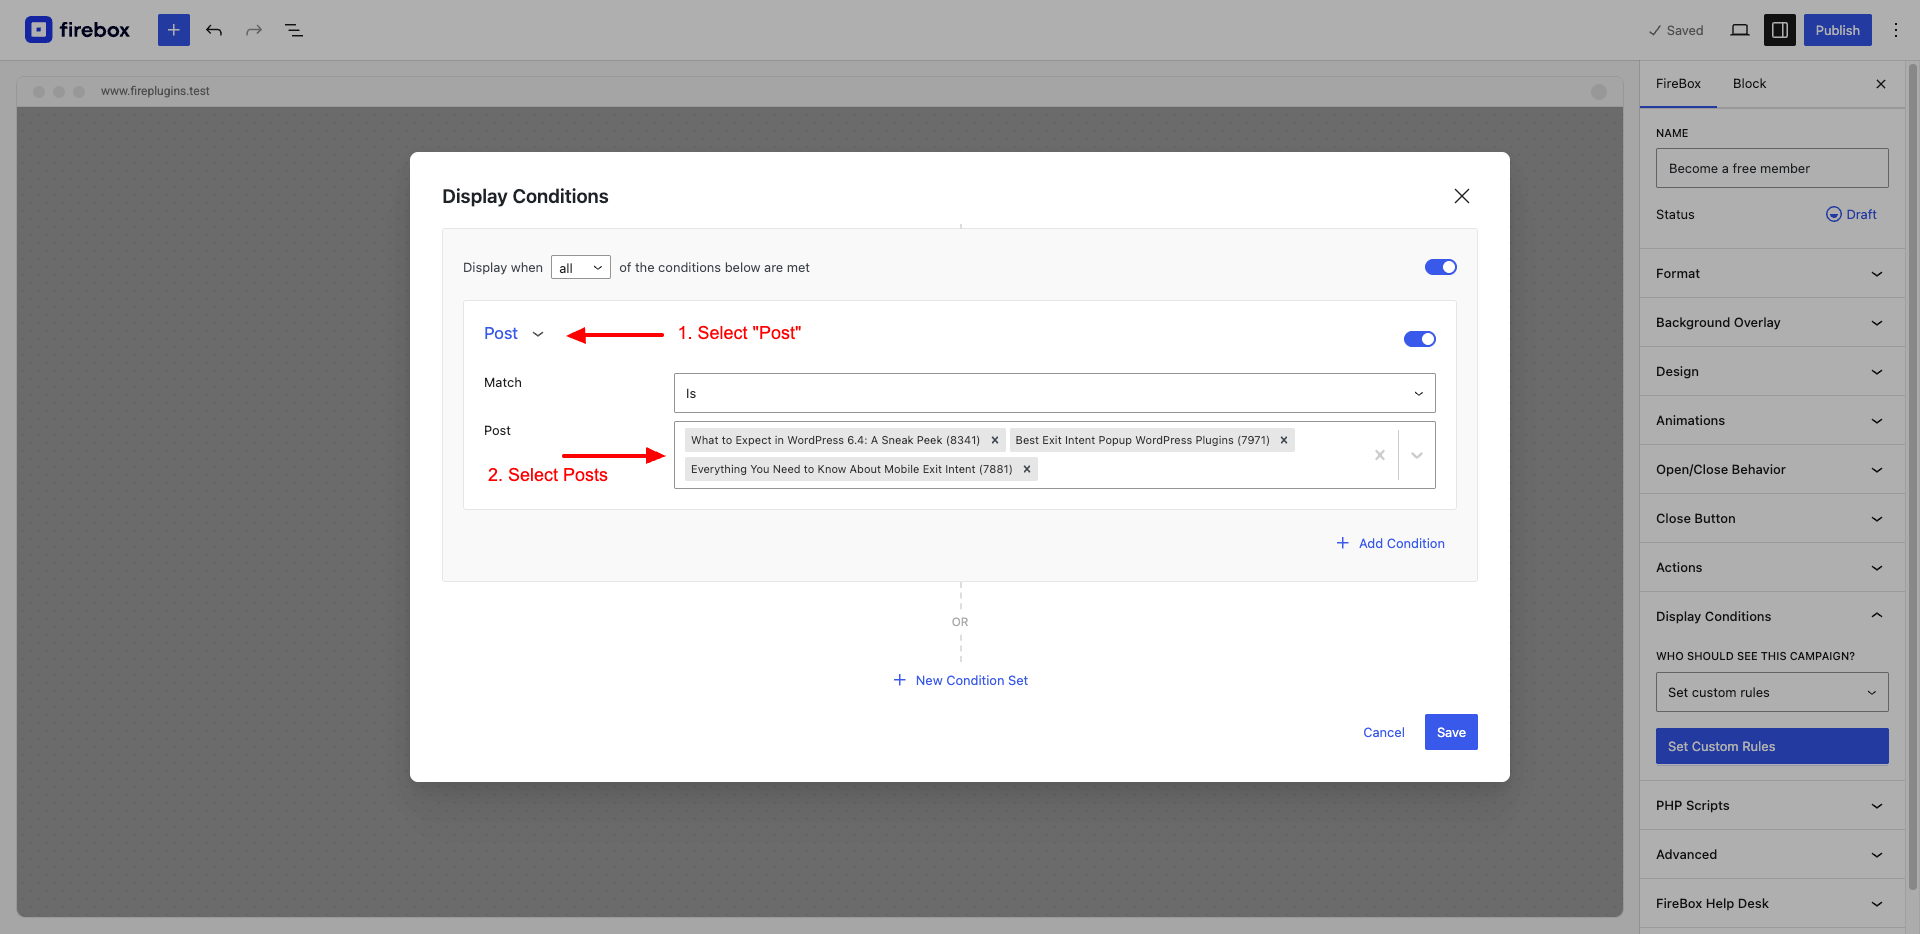Open the Match 'Is' dropdown

point(1055,393)
